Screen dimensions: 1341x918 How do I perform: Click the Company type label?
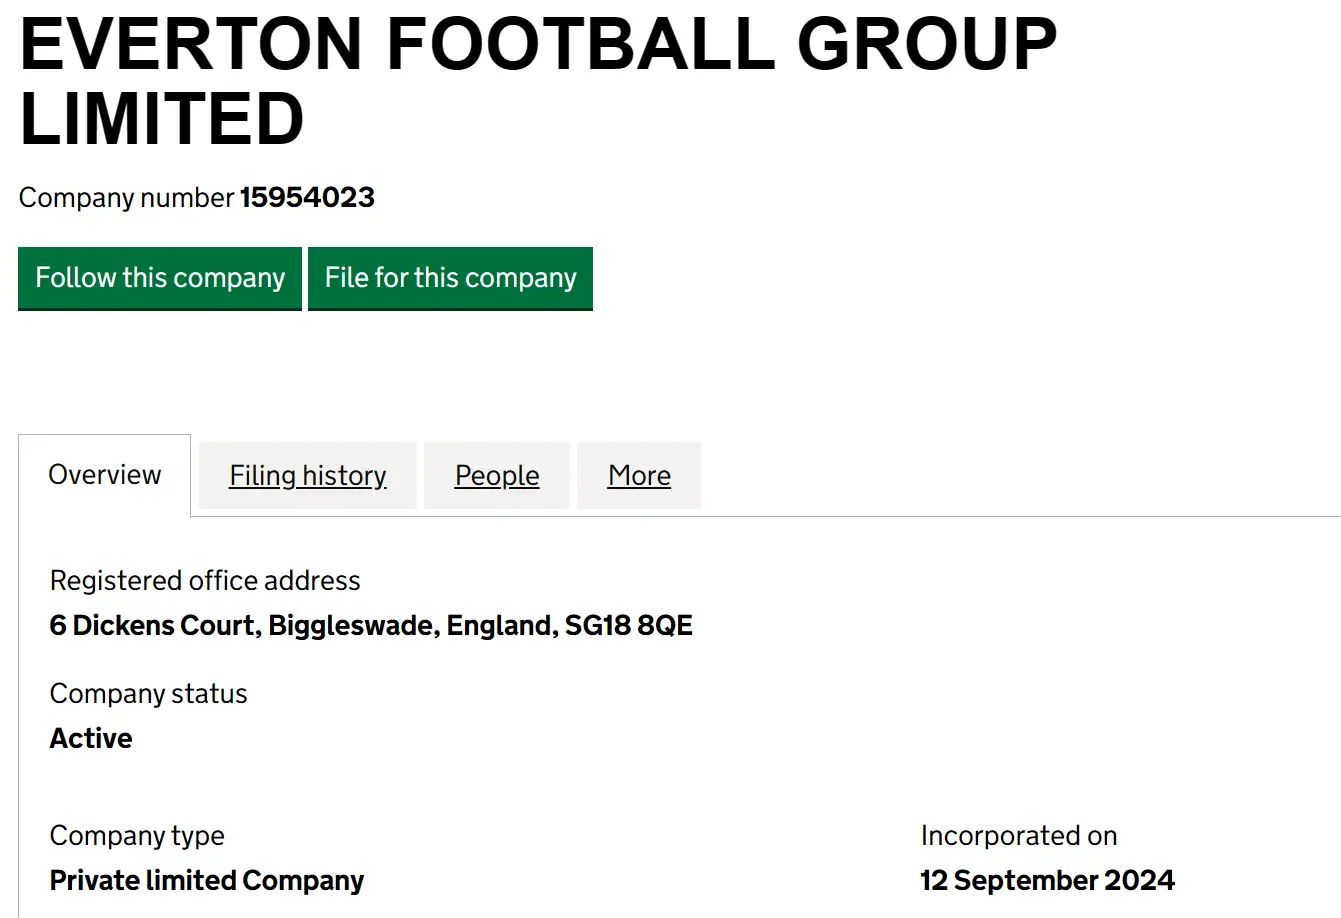click(x=137, y=836)
